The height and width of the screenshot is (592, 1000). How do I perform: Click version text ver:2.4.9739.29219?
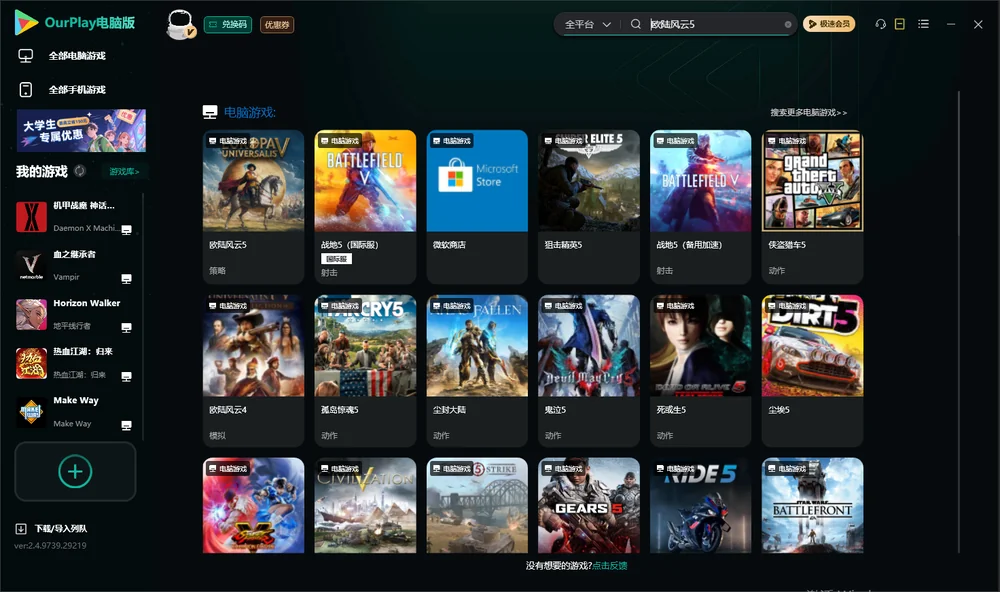pyautogui.click(x=50, y=545)
